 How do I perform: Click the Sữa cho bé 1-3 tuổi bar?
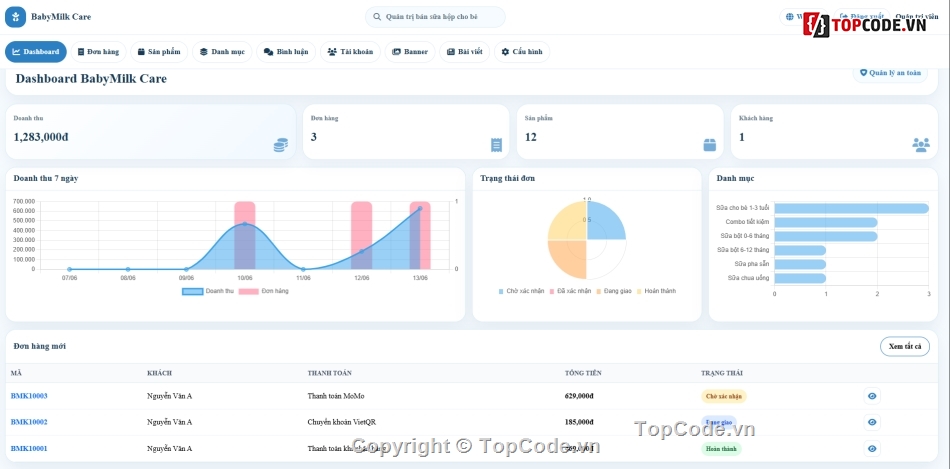(851, 208)
